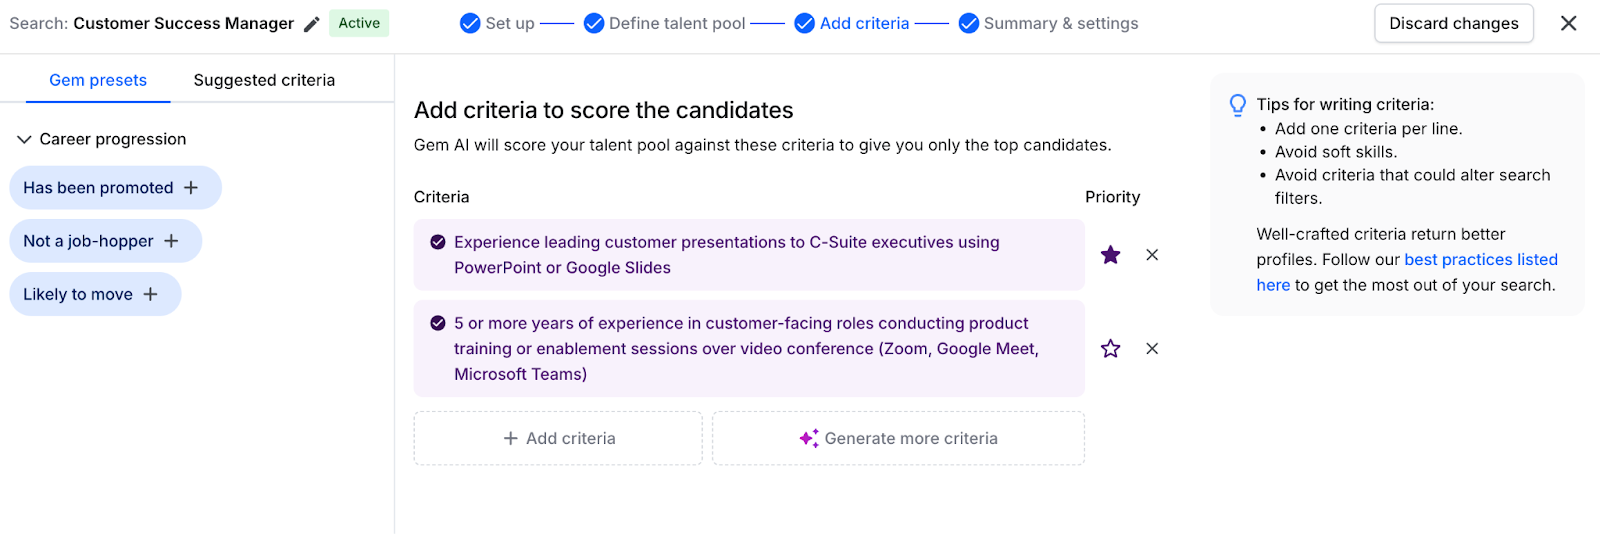Screen dimensions: 1600x534
Task: Jump to Summary & settings step
Action: click(1048, 23)
